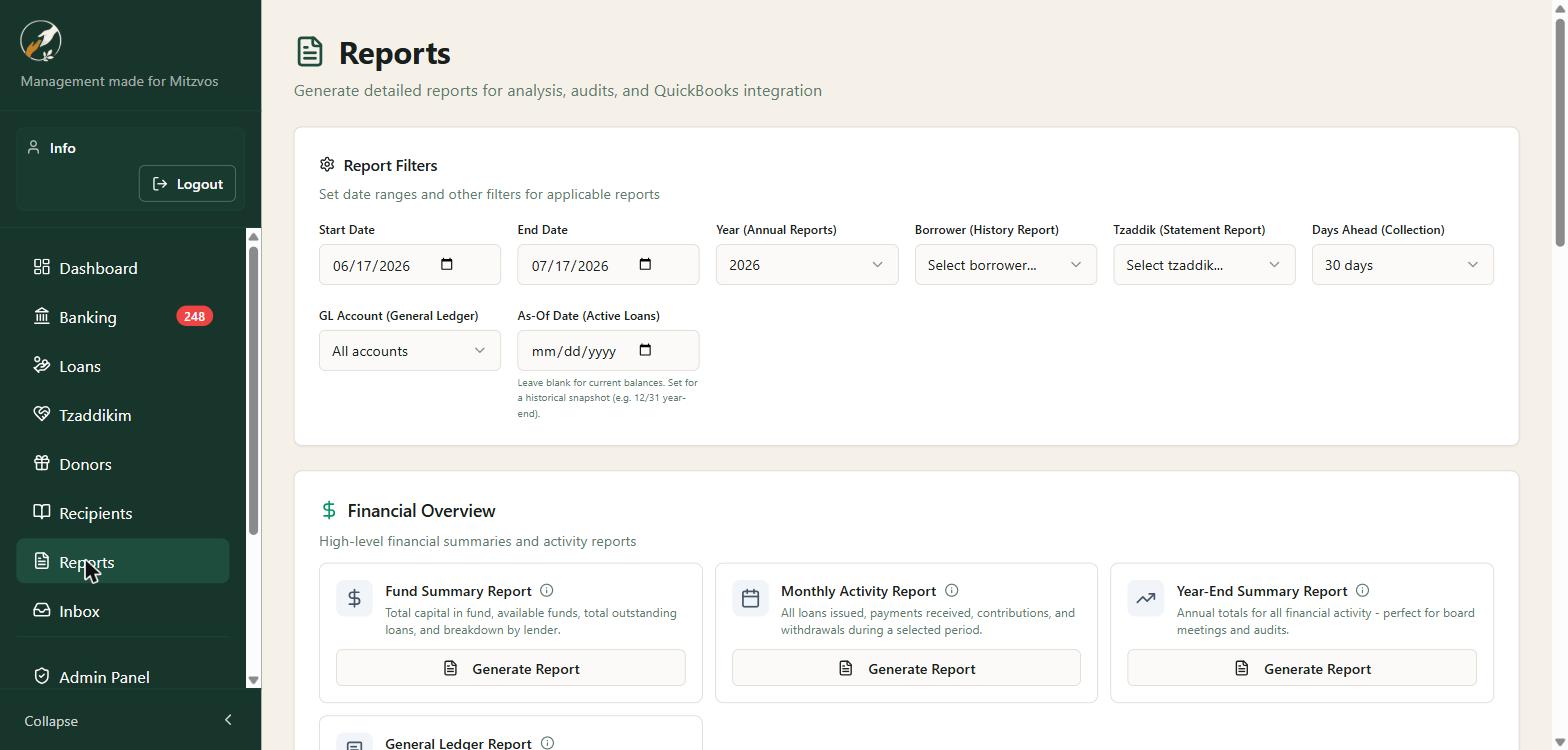Generate the Monthly Activity Report
This screenshot has width=1568, height=750.
click(906, 668)
